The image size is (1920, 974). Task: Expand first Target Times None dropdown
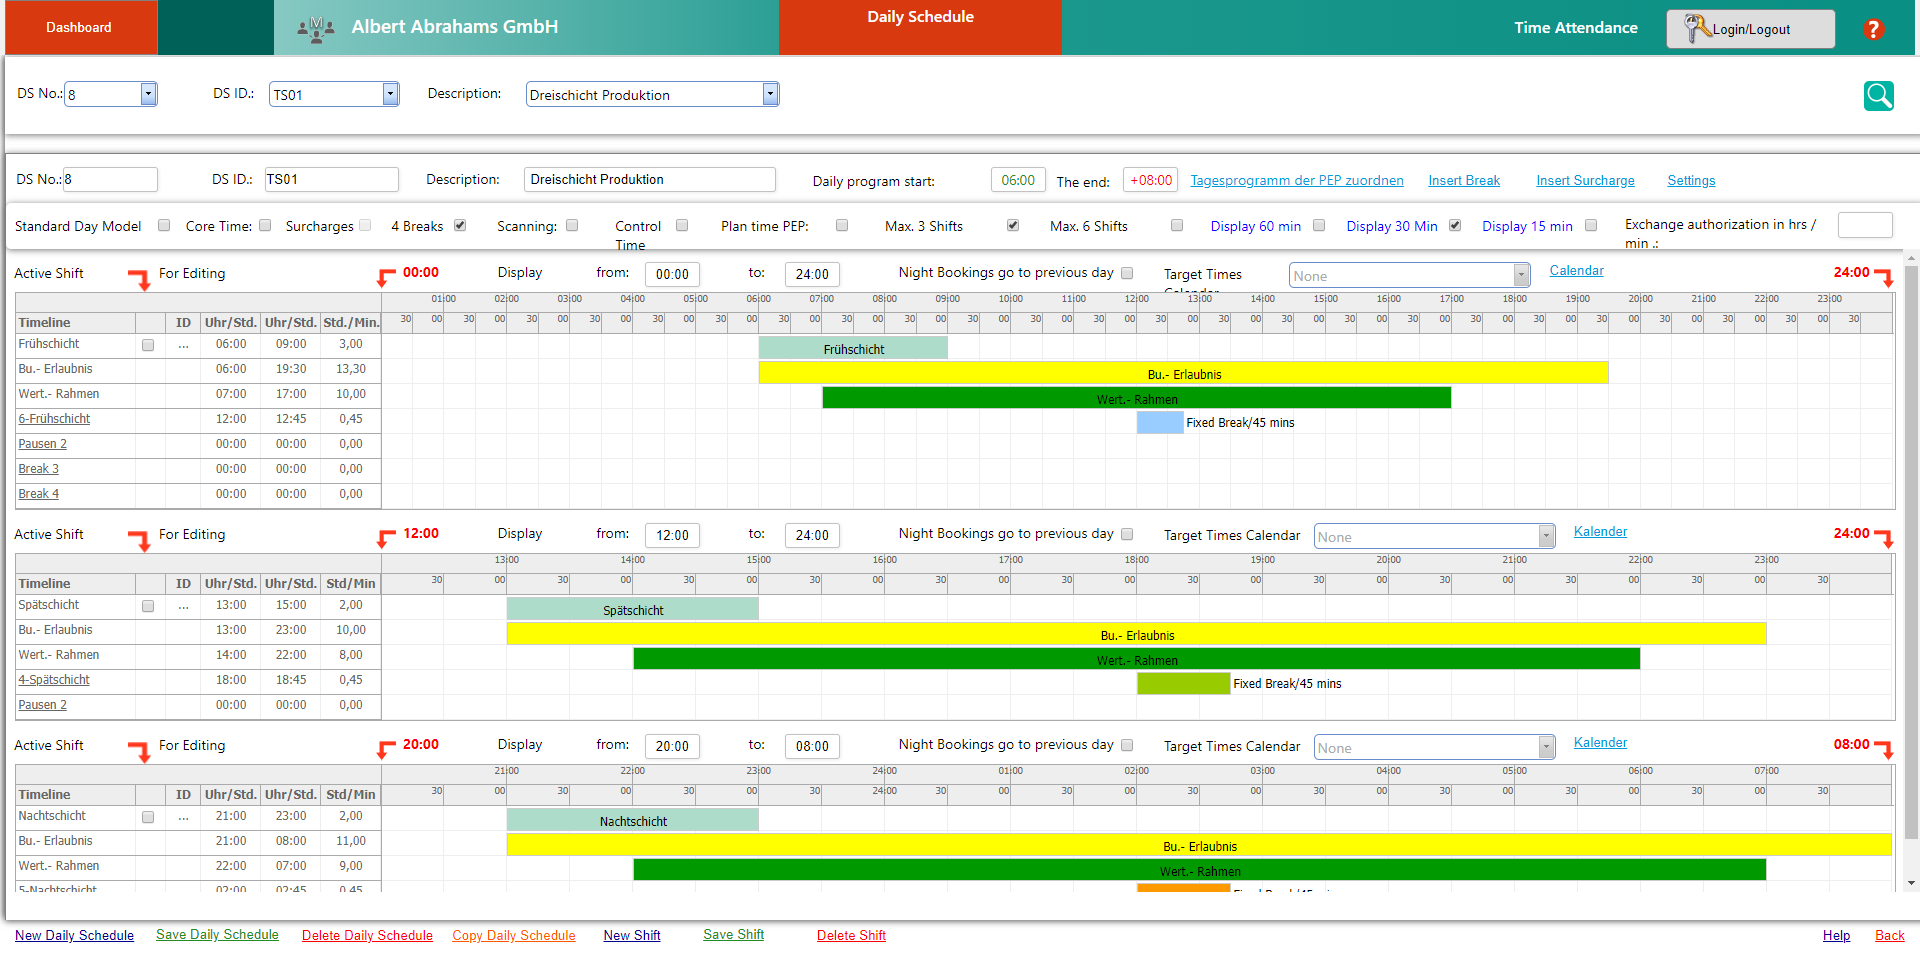coord(1521,275)
